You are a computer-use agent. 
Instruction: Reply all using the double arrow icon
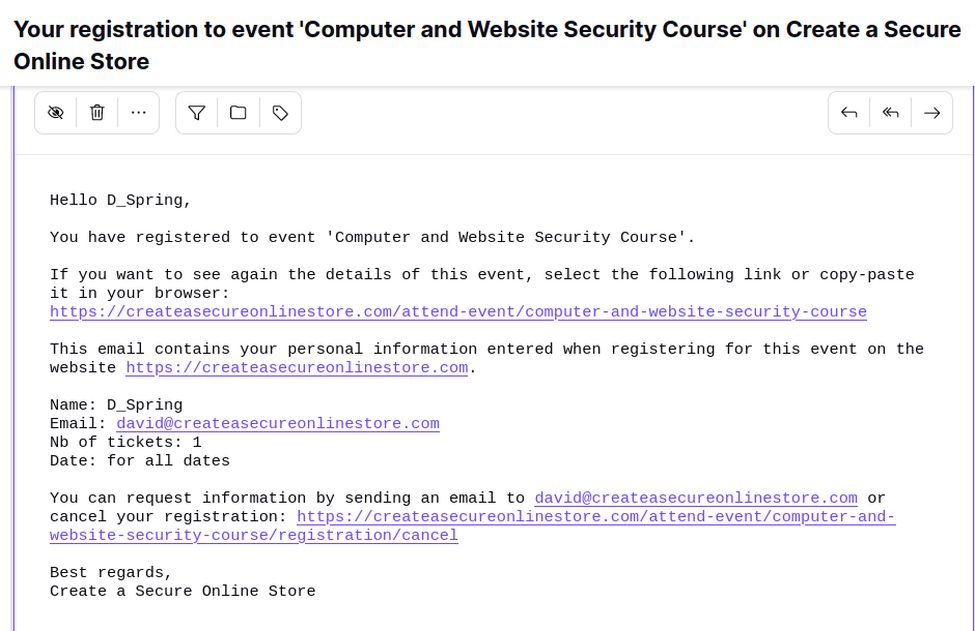[890, 113]
